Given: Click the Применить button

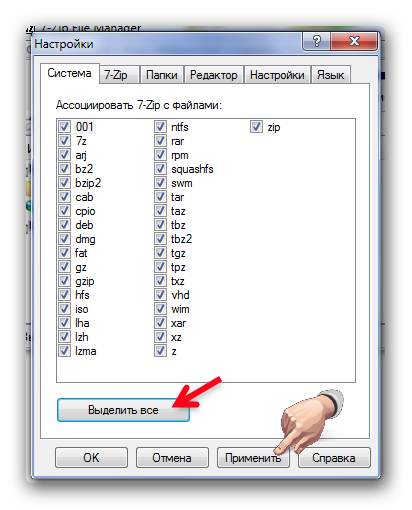Looking at the screenshot, I should pyautogui.click(x=253, y=457).
